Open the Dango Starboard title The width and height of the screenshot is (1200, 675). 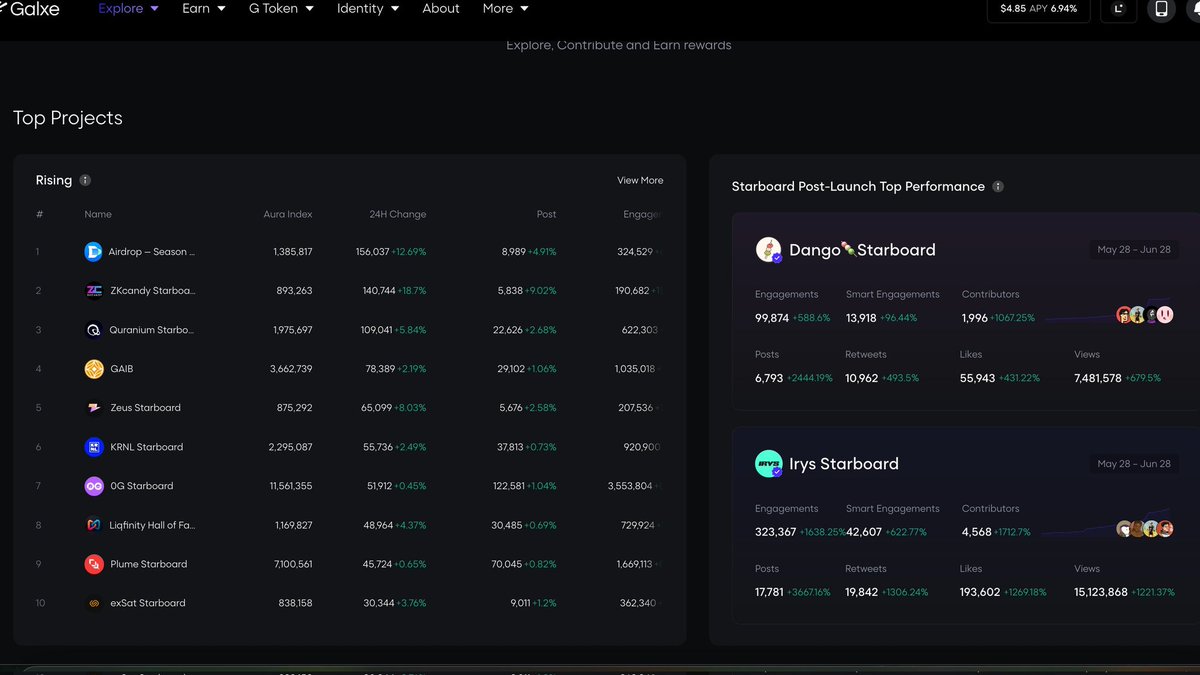[862, 250]
